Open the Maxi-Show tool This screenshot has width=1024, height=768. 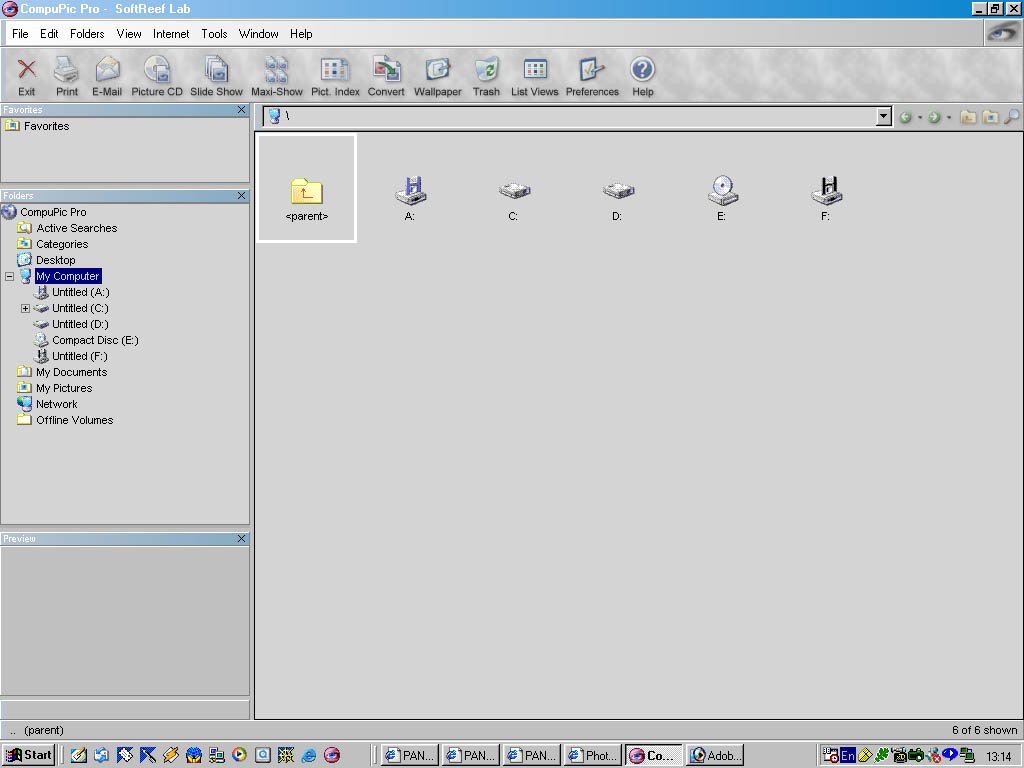click(x=277, y=76)
